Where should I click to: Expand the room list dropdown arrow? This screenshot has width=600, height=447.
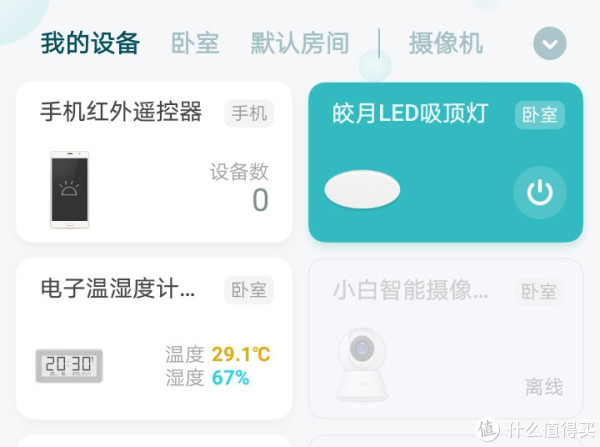point(550,44)
